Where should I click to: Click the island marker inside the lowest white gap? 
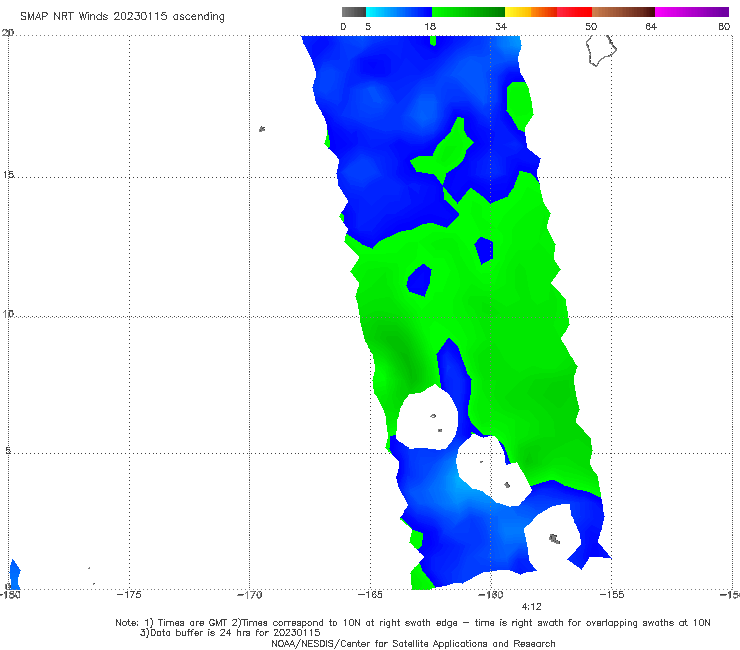pos(555,538)
